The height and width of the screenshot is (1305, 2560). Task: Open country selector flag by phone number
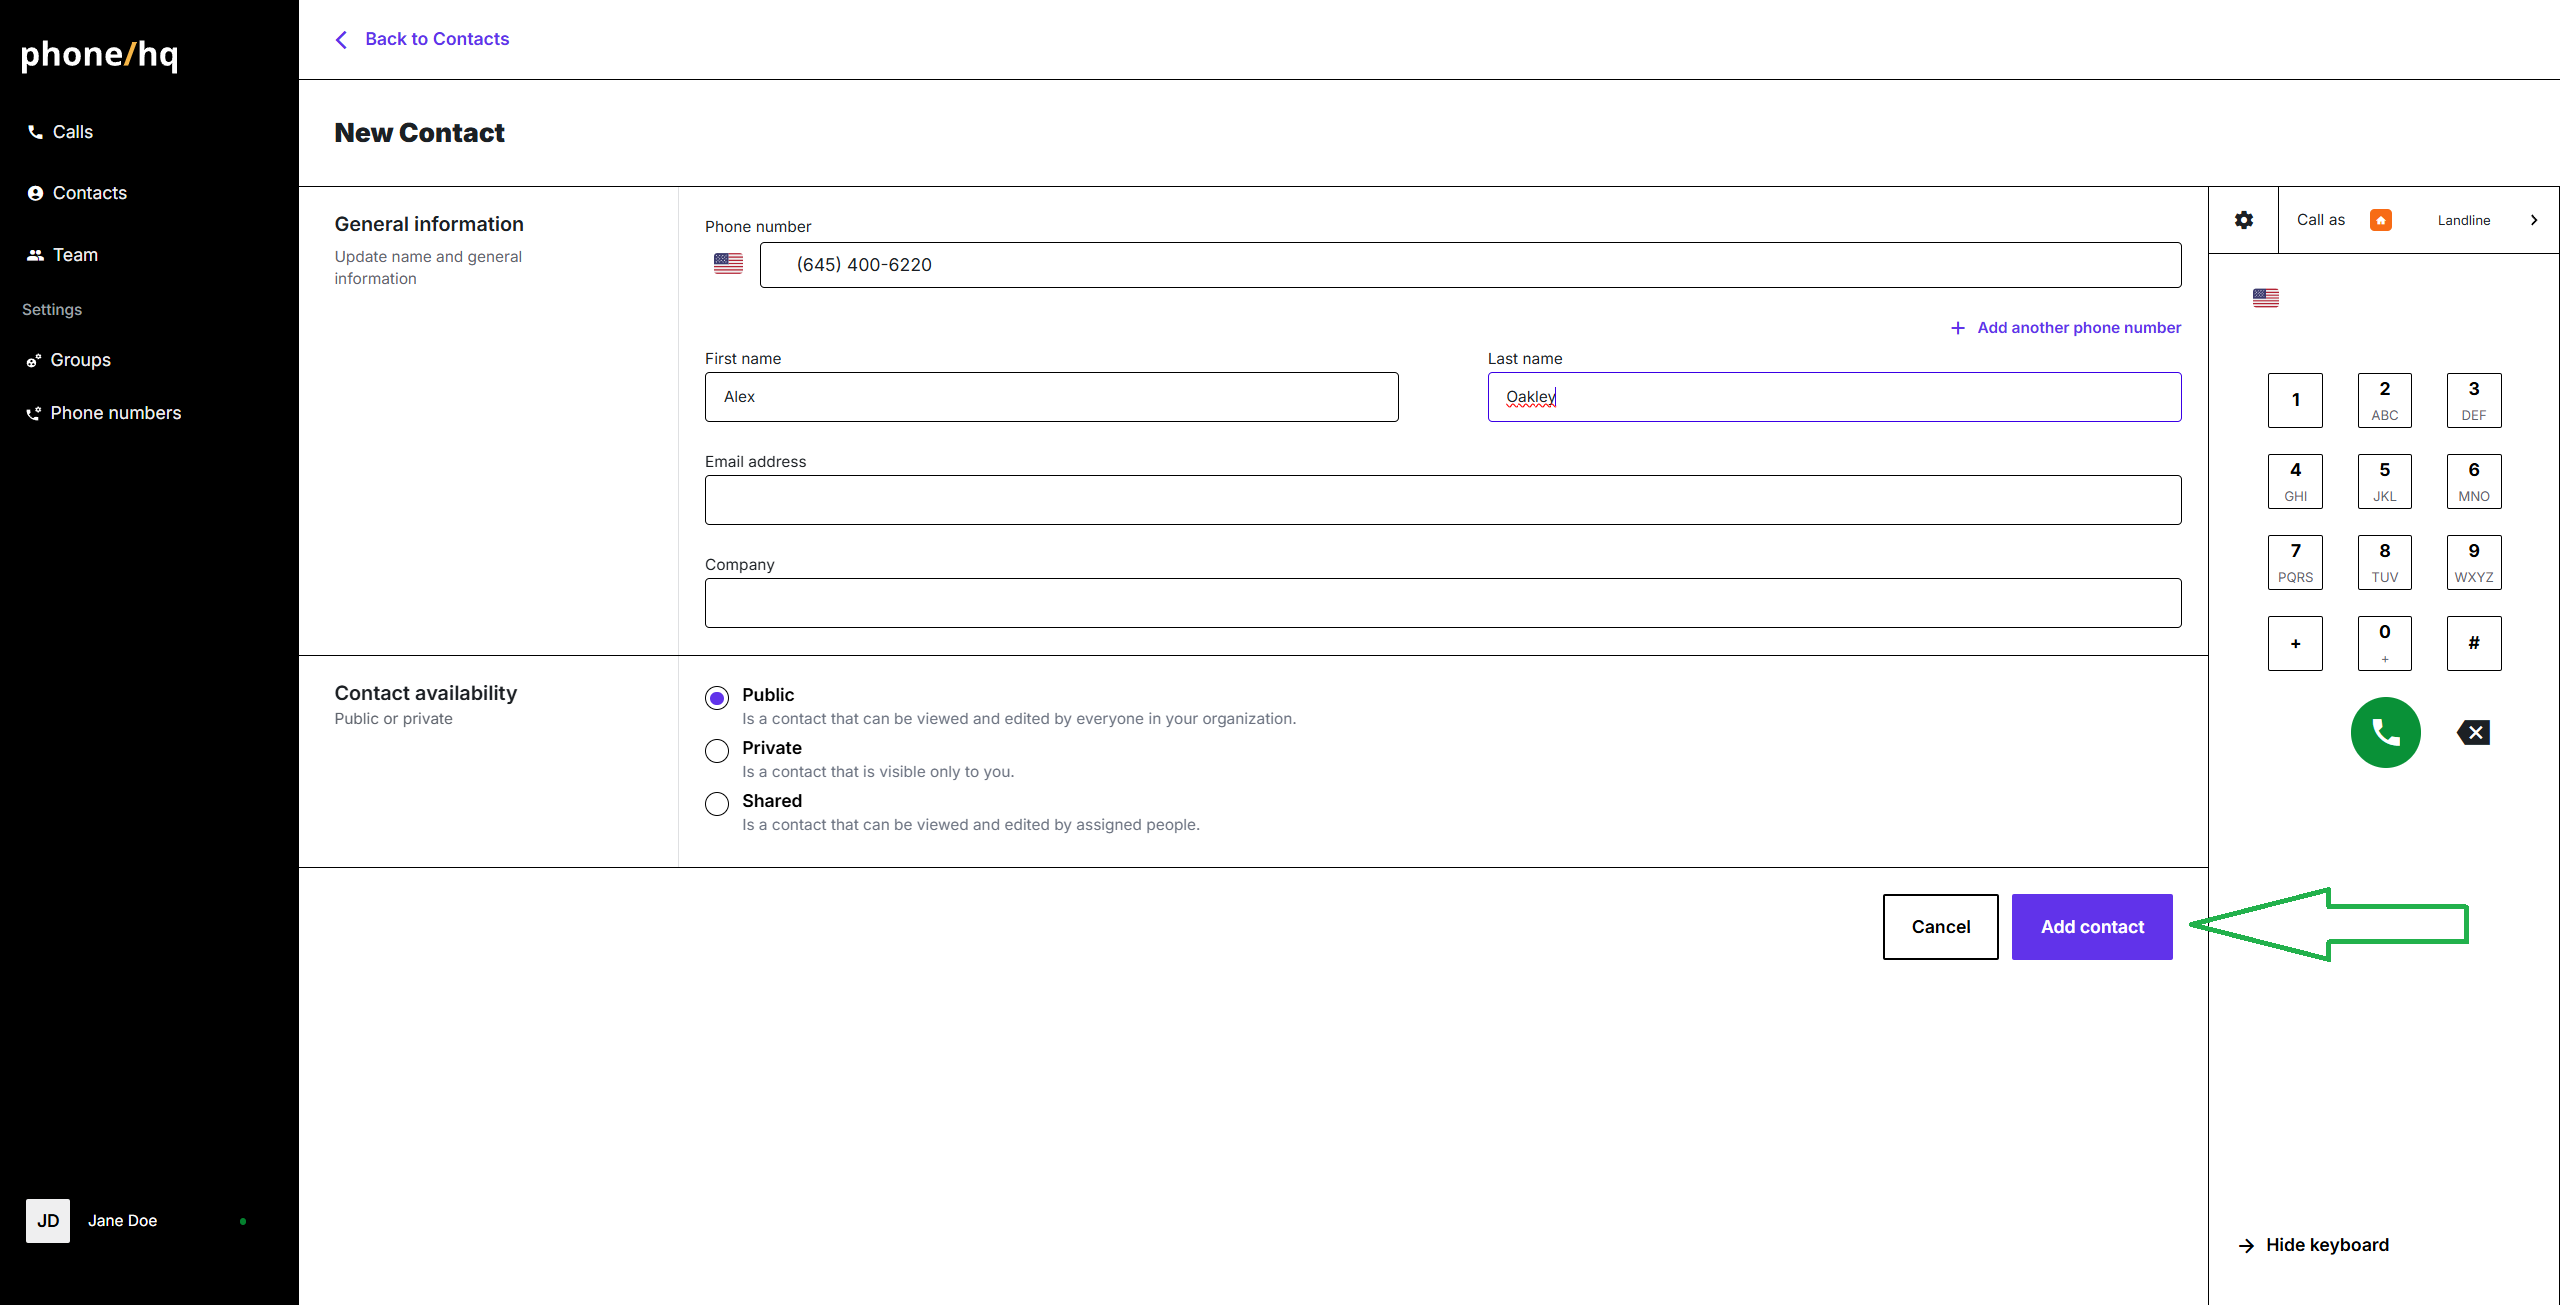[728, 264]
